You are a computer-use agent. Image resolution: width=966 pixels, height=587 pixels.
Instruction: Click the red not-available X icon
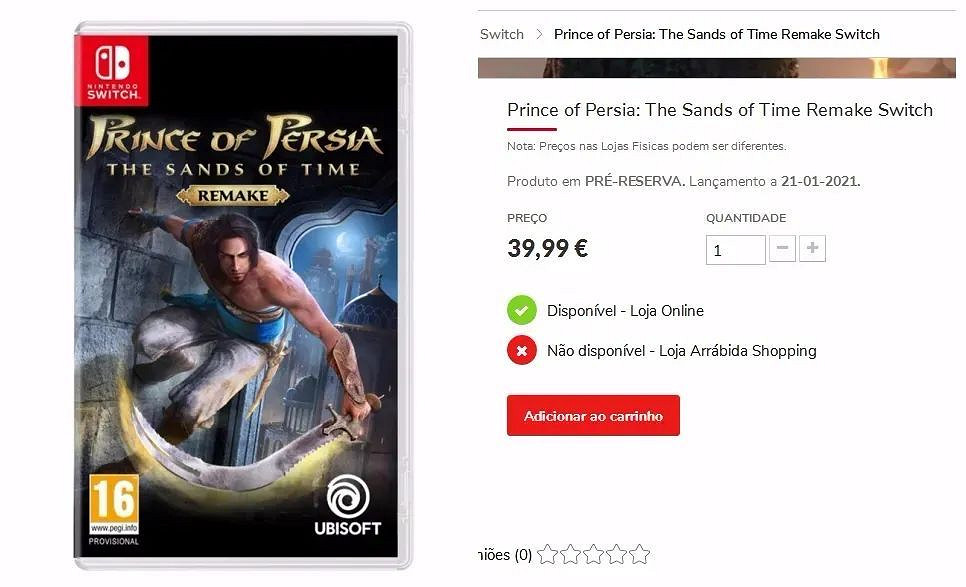(x=522, y=350)
